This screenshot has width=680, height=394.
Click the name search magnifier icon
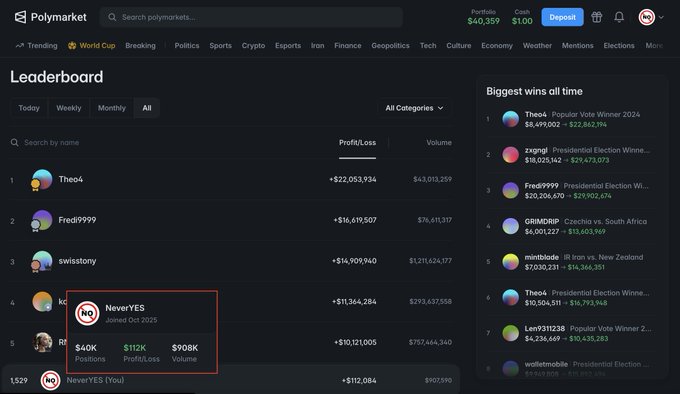click(x=14, y=143)
